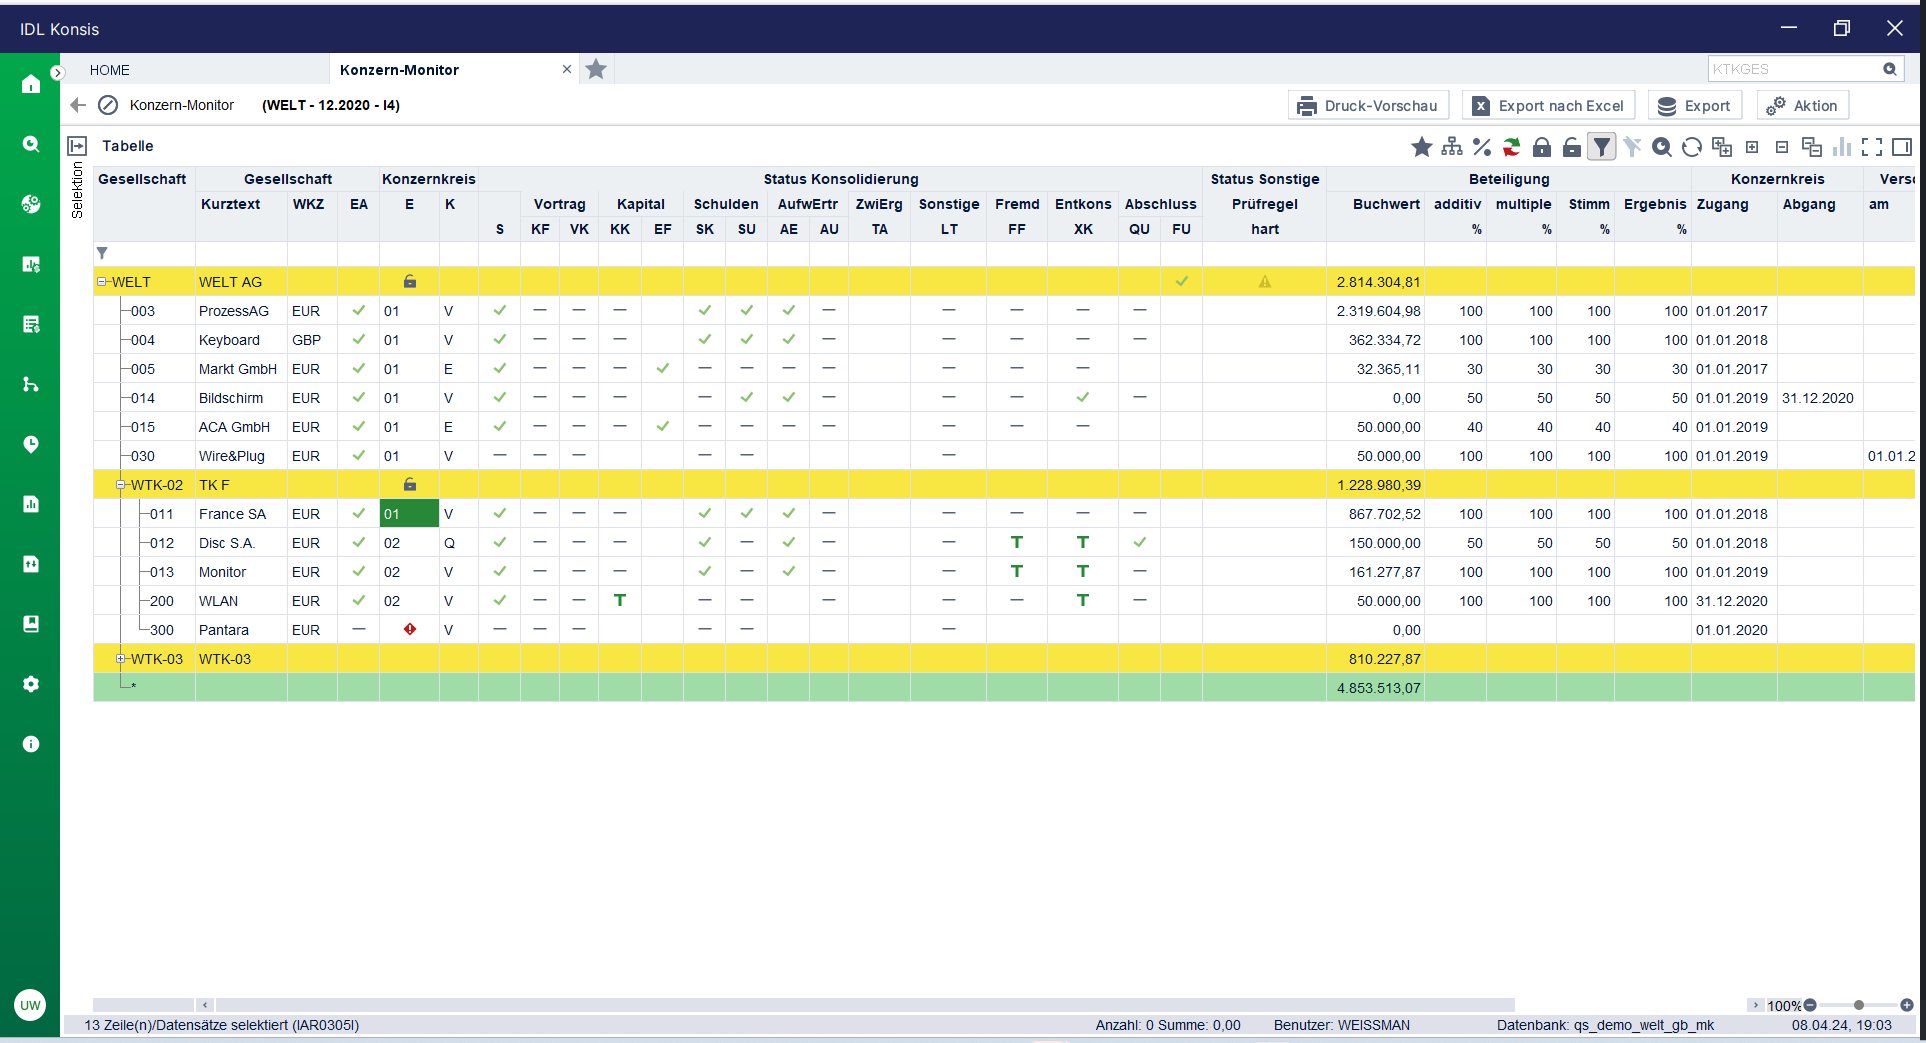
Task: Open the Druck-Vorschau print preview
Action: (x=1368, y=106)
